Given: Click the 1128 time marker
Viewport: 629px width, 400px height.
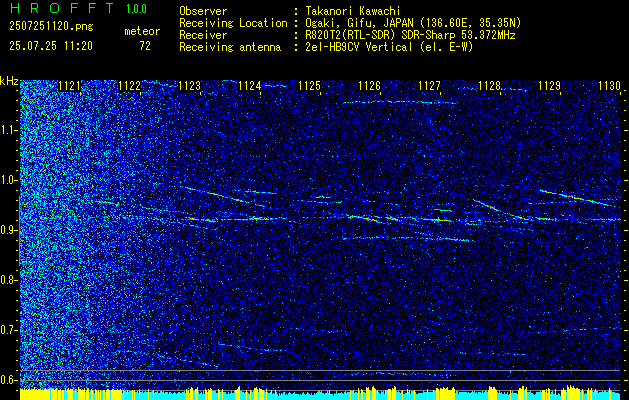Looking at the screenshot, I should [x=489, y=86].
